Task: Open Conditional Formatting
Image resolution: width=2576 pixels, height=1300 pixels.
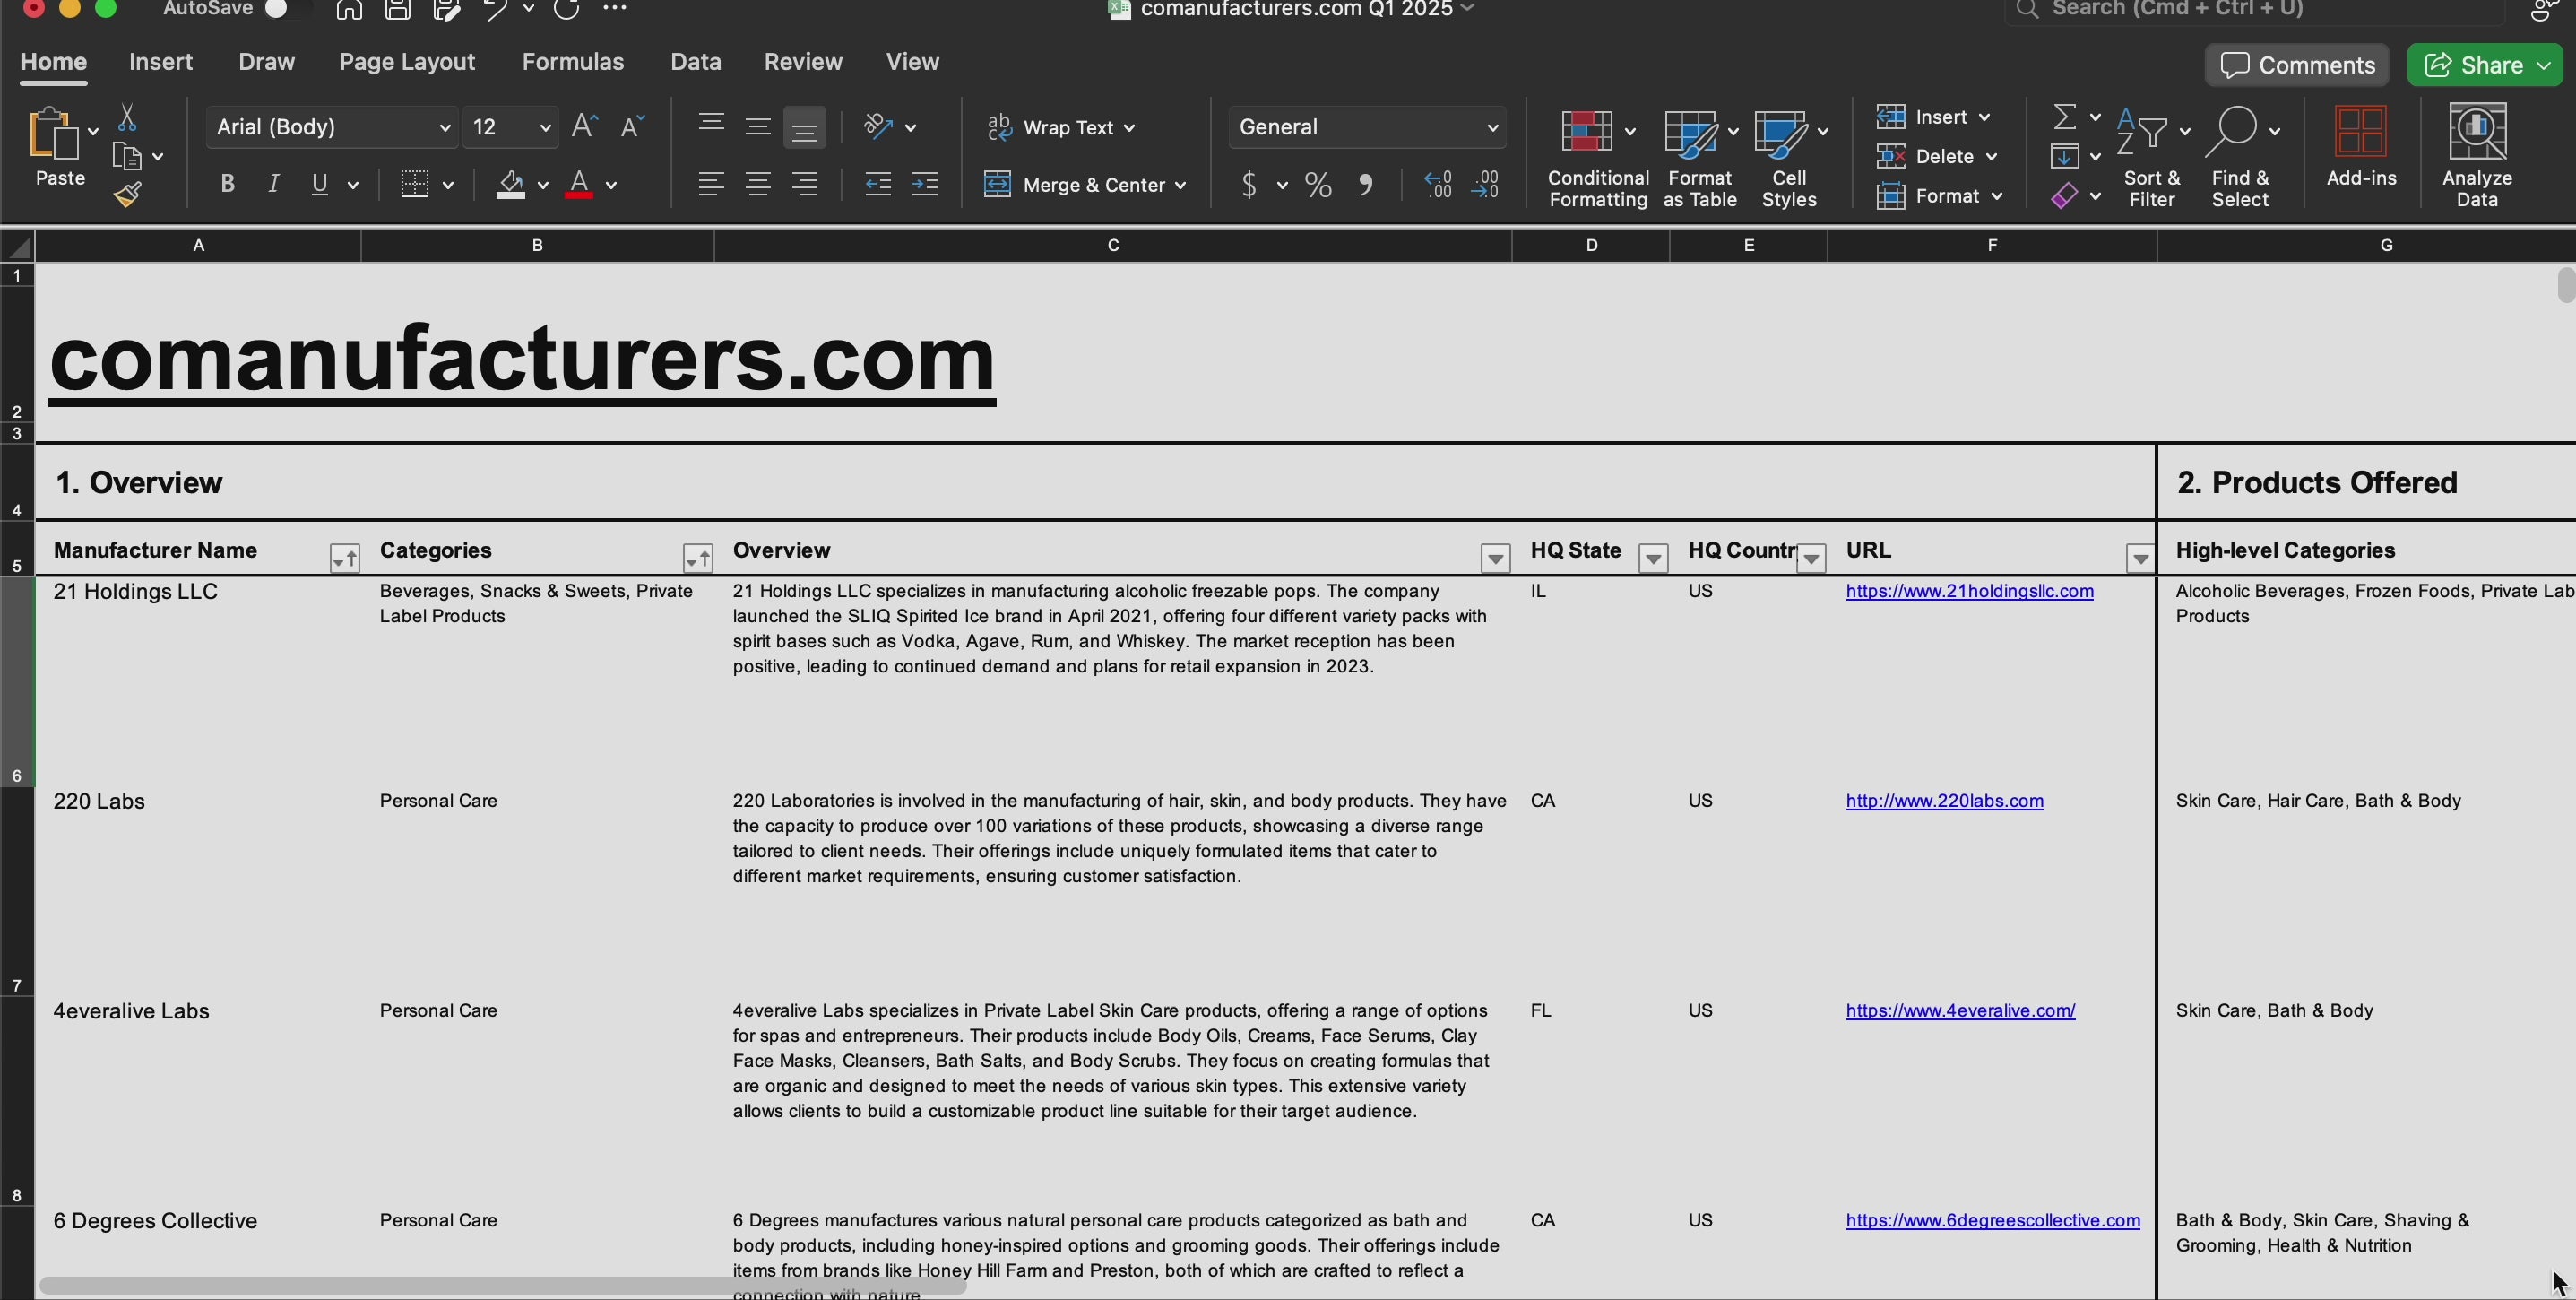Action: [1597, 158]
